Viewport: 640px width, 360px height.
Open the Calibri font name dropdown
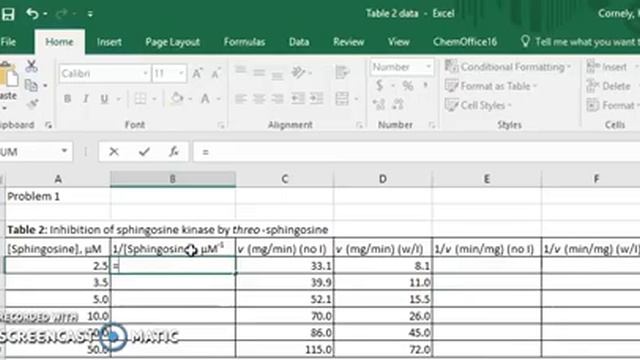[145, 74]
